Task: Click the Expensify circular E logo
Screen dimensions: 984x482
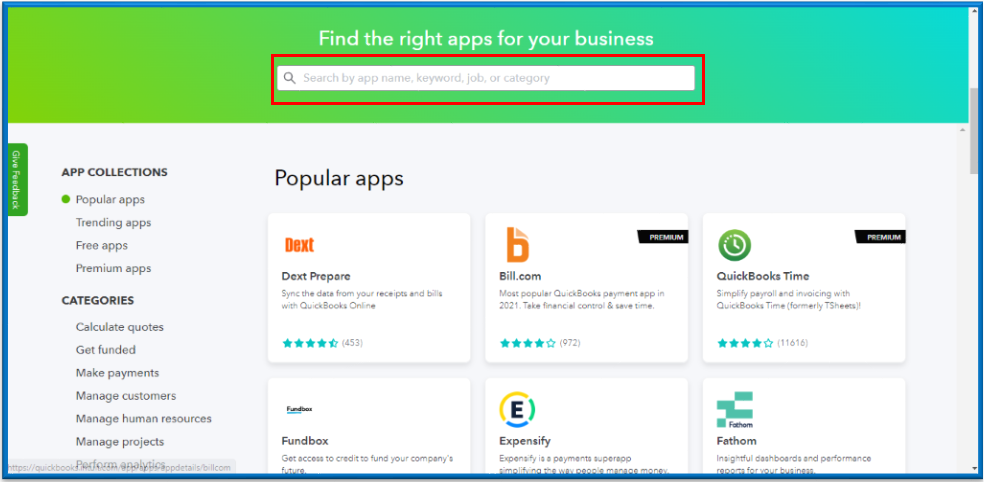Action: pyautogui.click(x=518, y=410)
